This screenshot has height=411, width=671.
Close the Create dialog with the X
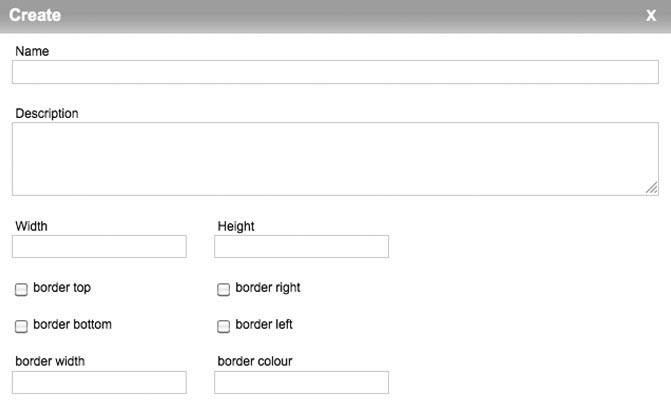[651, 15]
